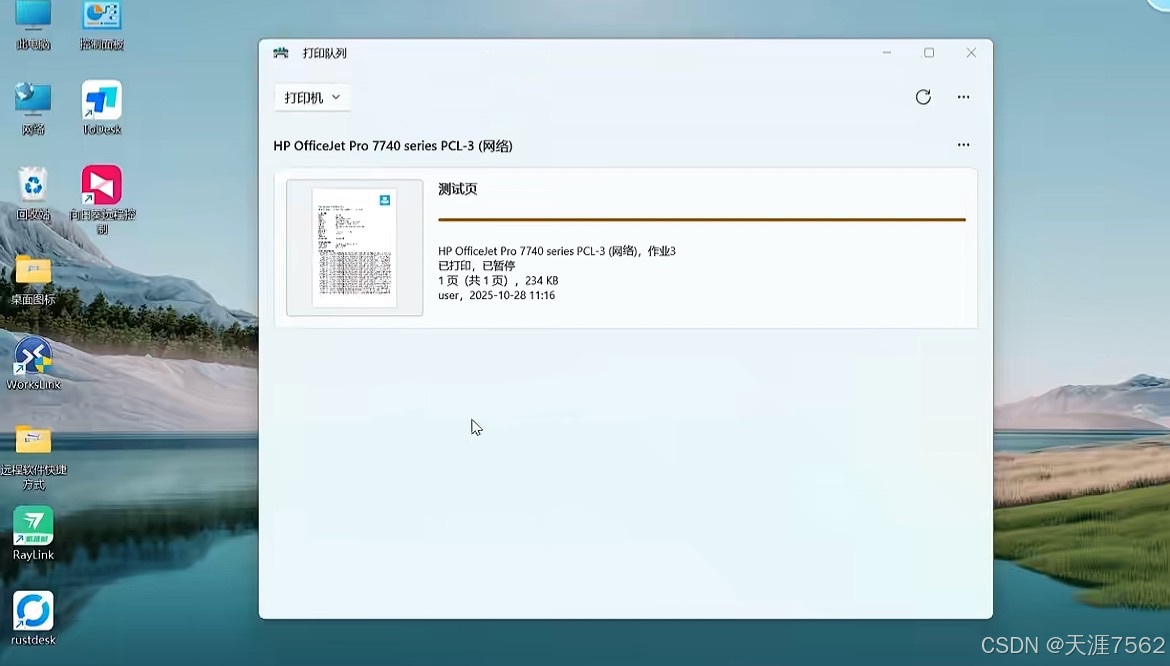Click the HP OfficeJet Pro 7740 printer heading
This screenshot has width=1170, height=666.
[392, 146]
